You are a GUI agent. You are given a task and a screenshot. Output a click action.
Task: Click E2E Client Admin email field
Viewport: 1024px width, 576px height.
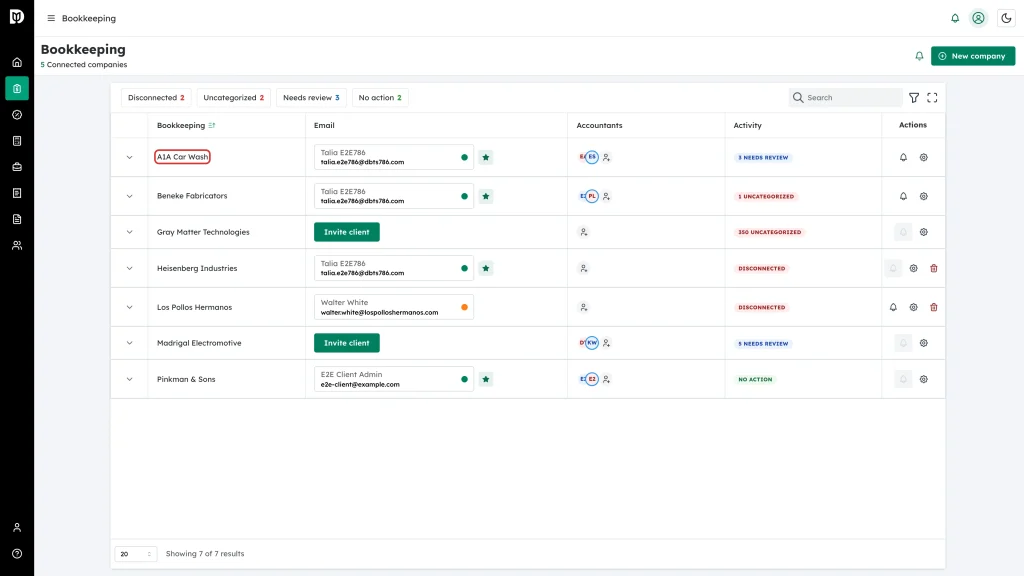click(x=394, y=379)
